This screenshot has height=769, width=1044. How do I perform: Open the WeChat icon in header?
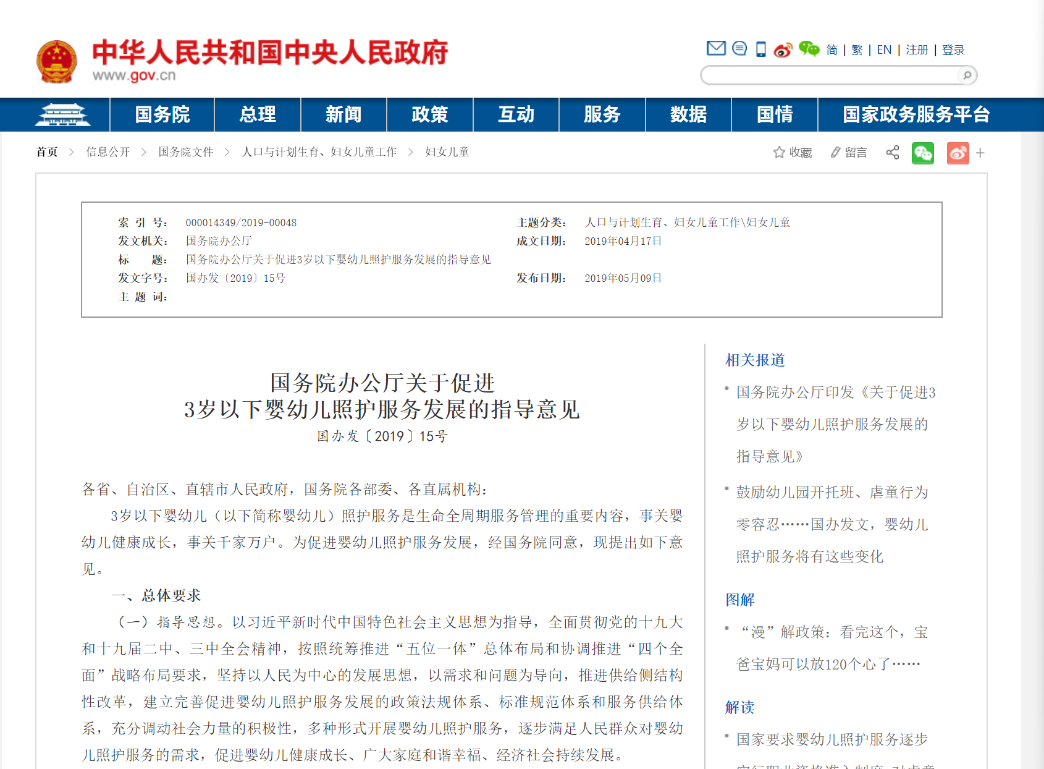(809, 49)
